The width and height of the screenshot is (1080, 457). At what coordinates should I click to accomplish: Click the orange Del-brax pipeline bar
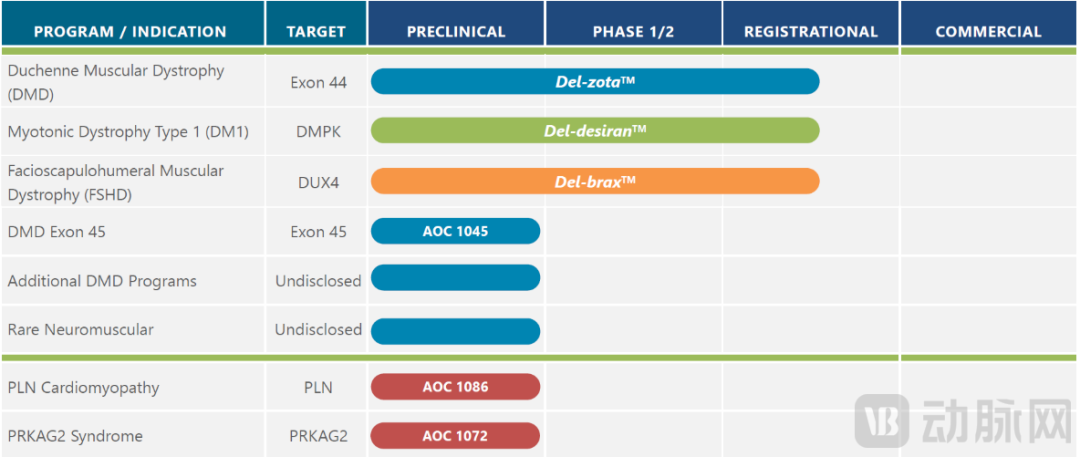pos(595,181)
